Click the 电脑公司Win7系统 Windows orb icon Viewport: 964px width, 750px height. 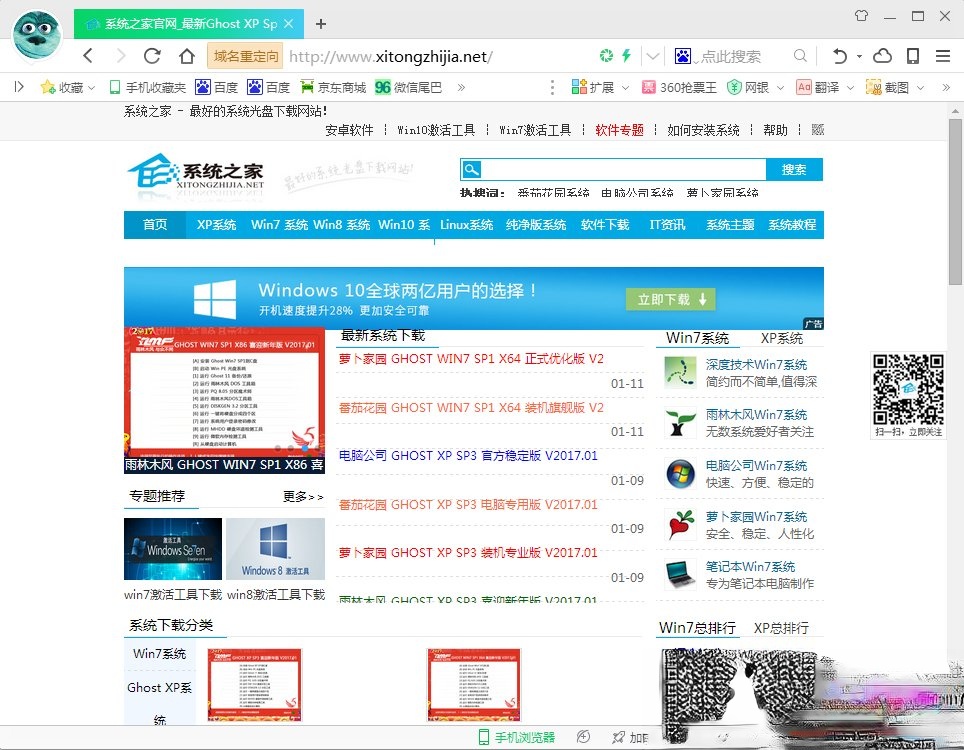point(680,474)
